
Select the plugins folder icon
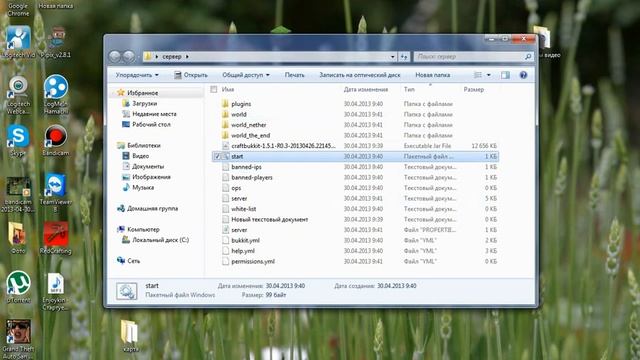pos(225,104)
